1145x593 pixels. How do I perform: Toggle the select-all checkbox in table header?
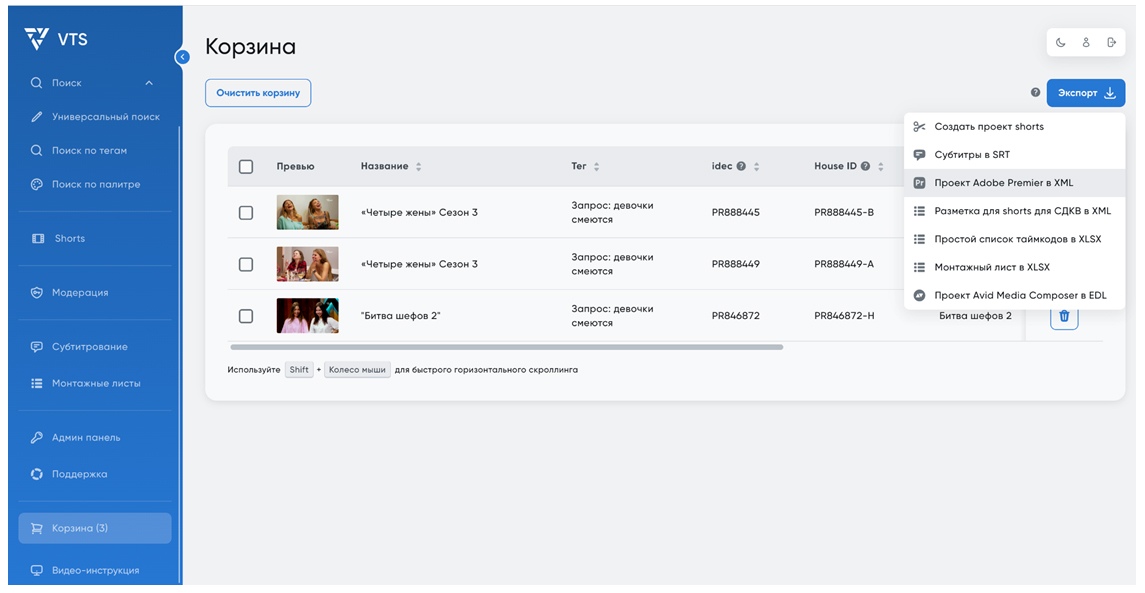[246, 166]
